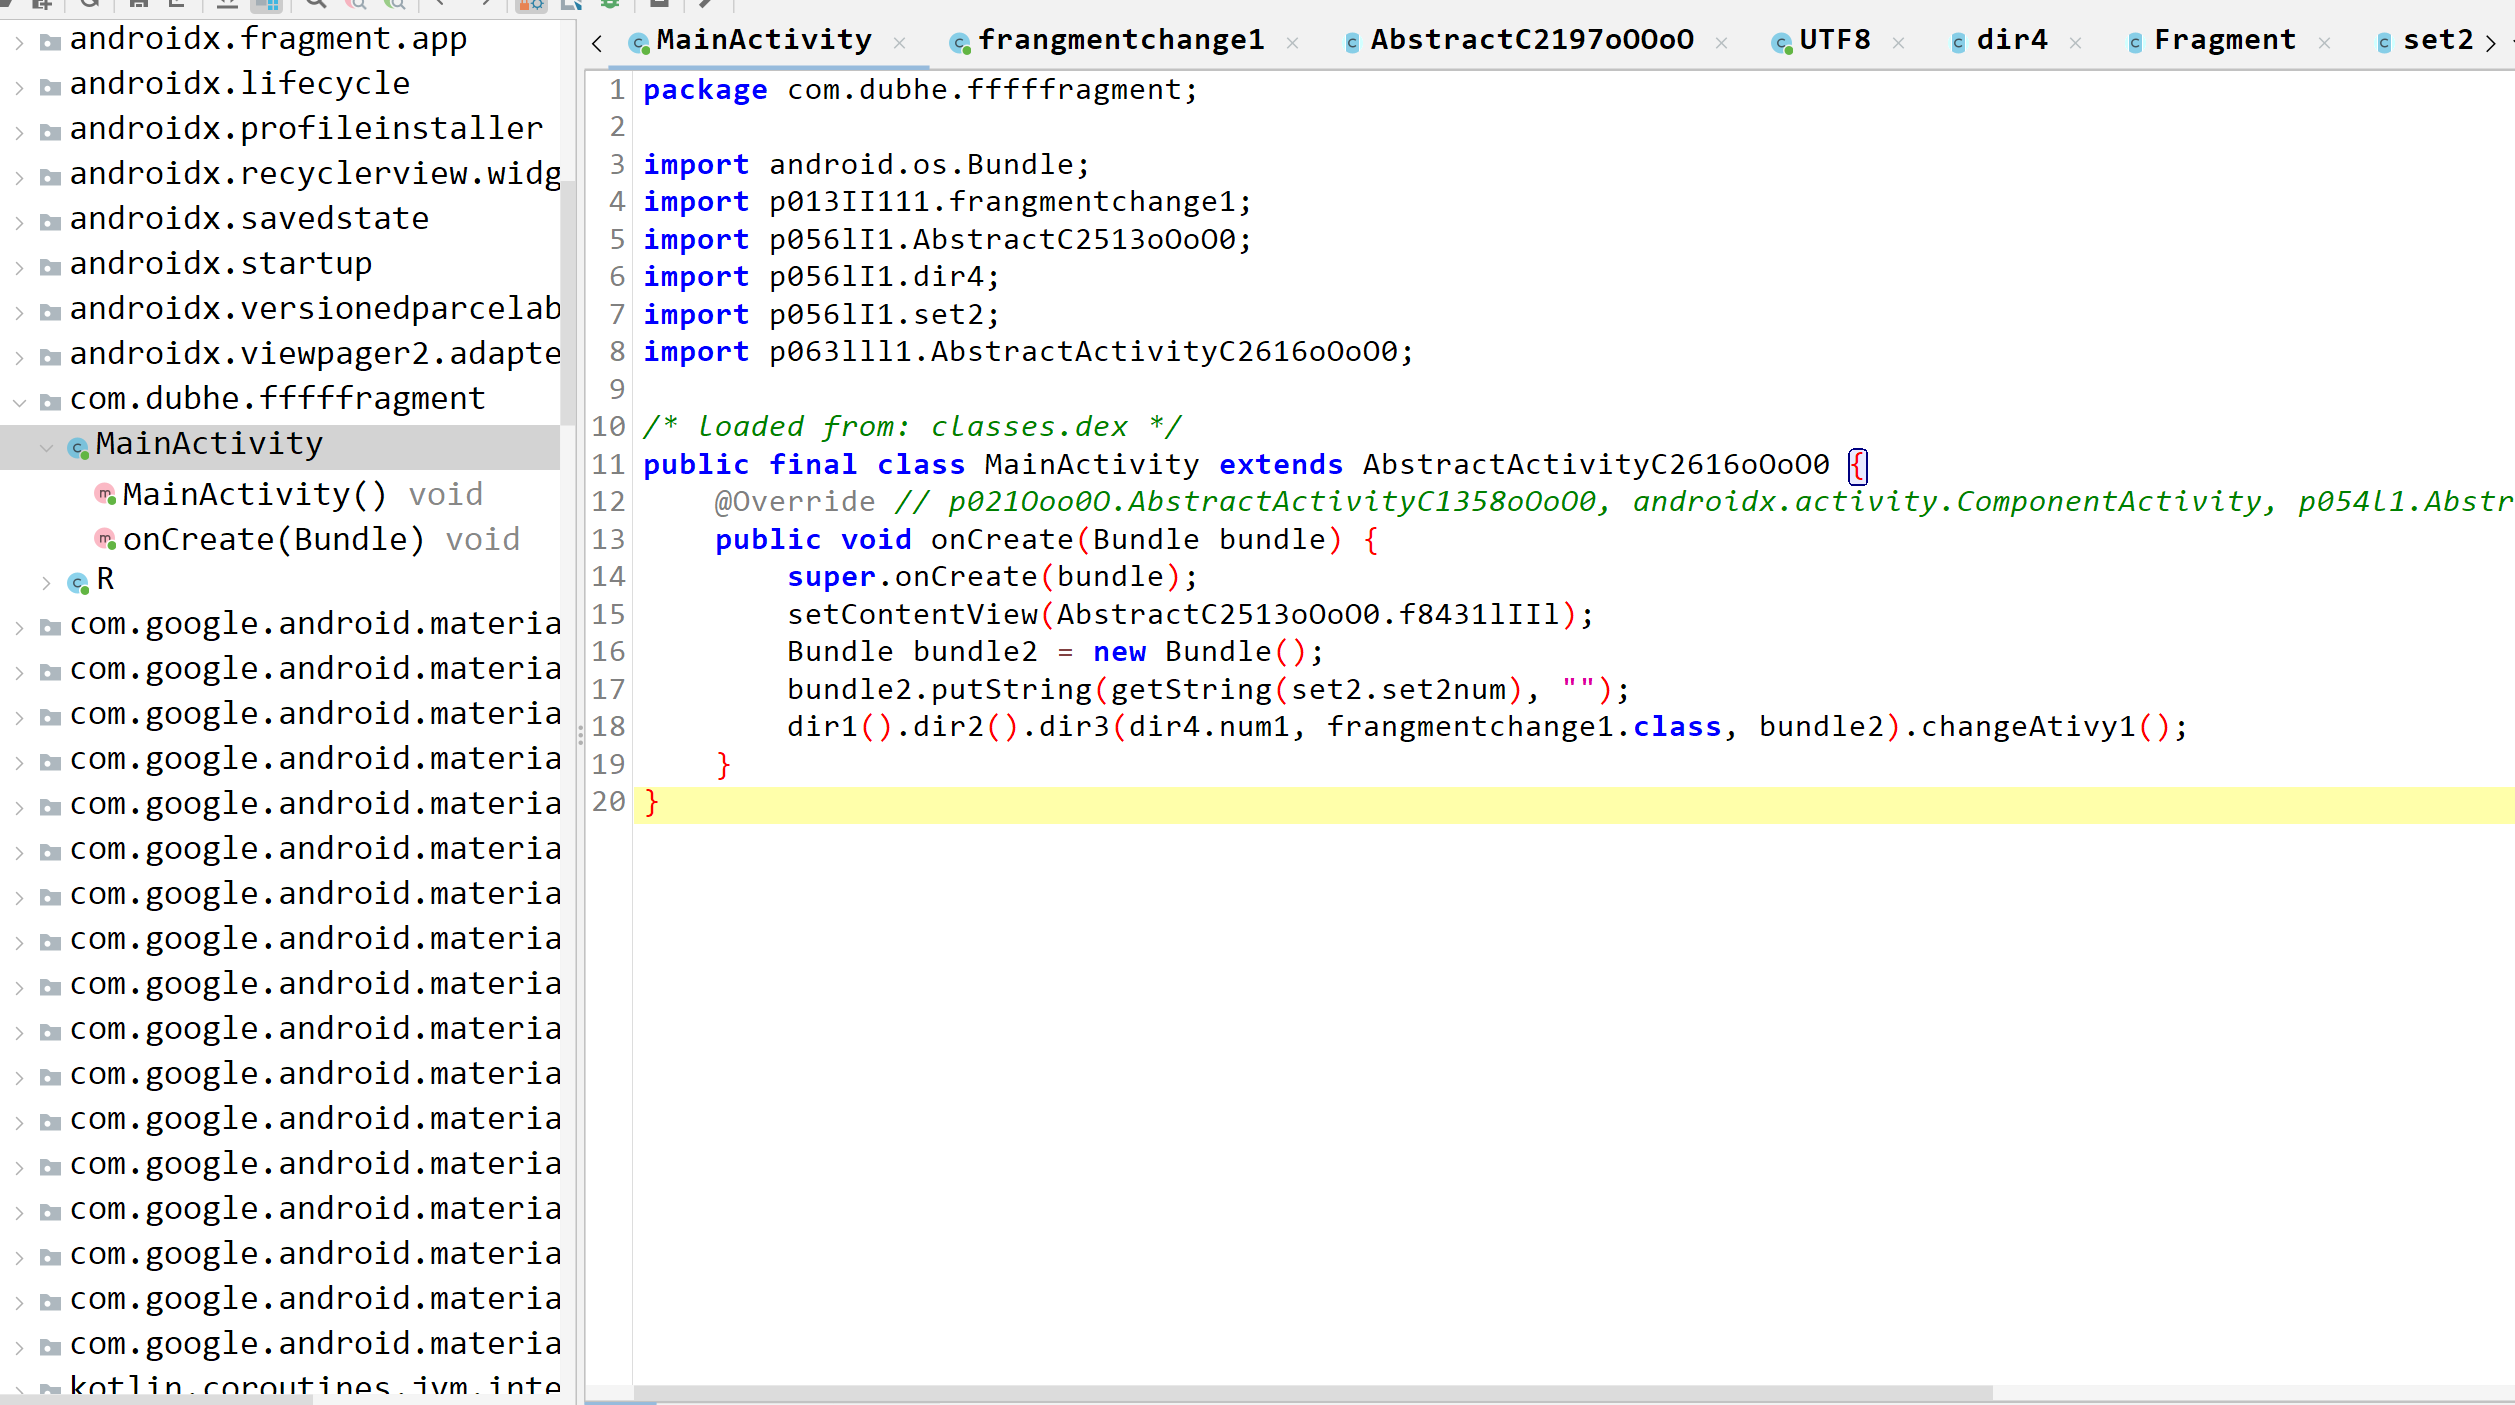
Task: Click the androidx.lifecycle package folder icon
Action: (50, 86)
